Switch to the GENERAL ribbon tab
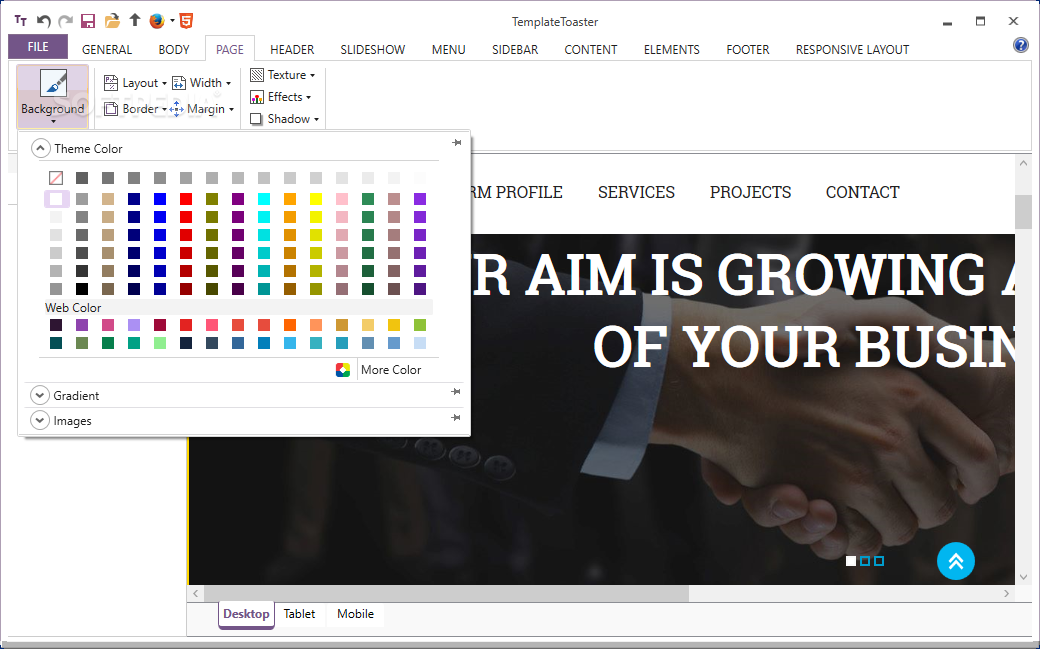 107,50
